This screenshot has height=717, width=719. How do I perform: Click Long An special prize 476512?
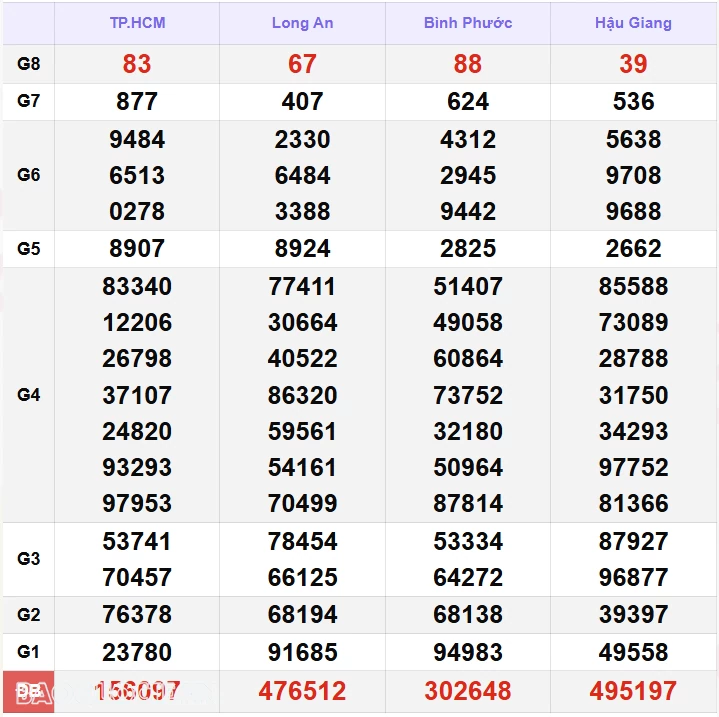[x=302, y=691]
